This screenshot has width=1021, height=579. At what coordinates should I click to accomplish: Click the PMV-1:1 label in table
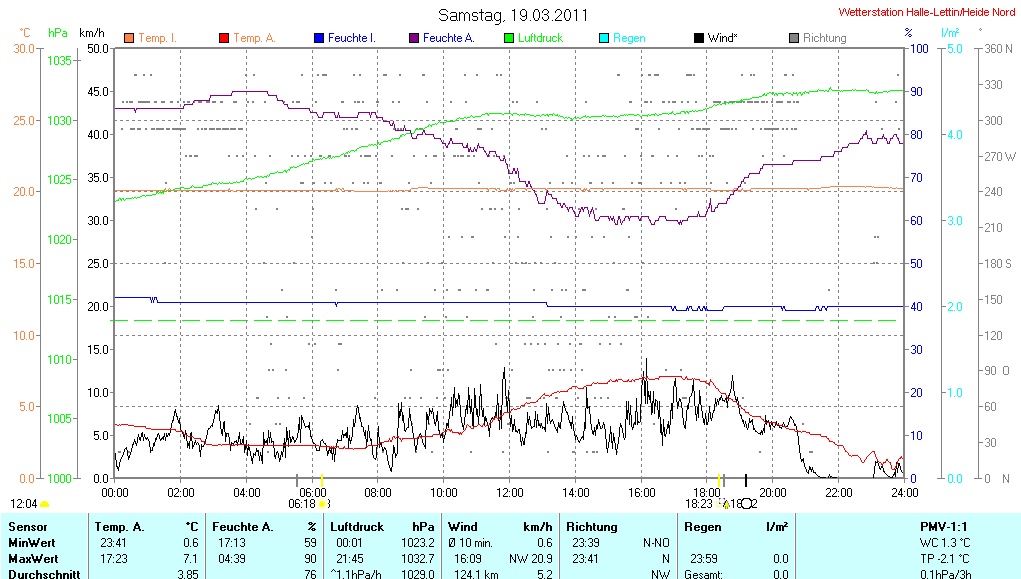point(943,526)
